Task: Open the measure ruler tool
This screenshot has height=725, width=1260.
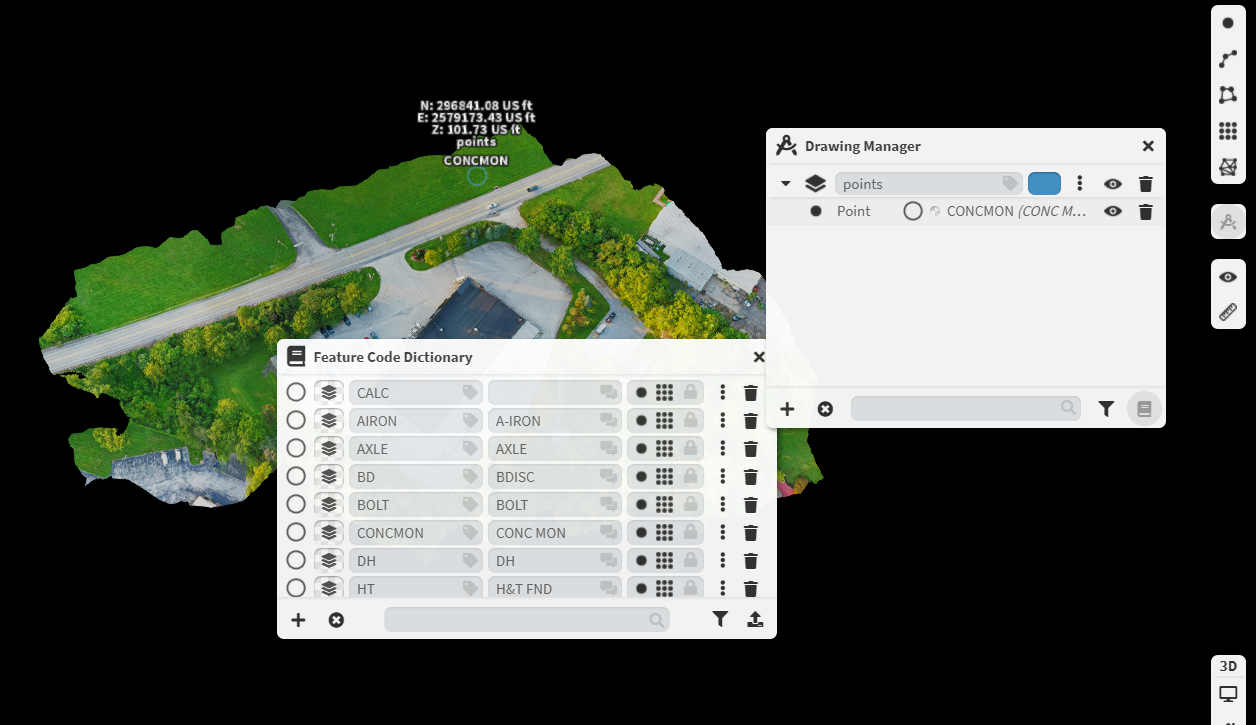Action: (x=1228, y=313)
